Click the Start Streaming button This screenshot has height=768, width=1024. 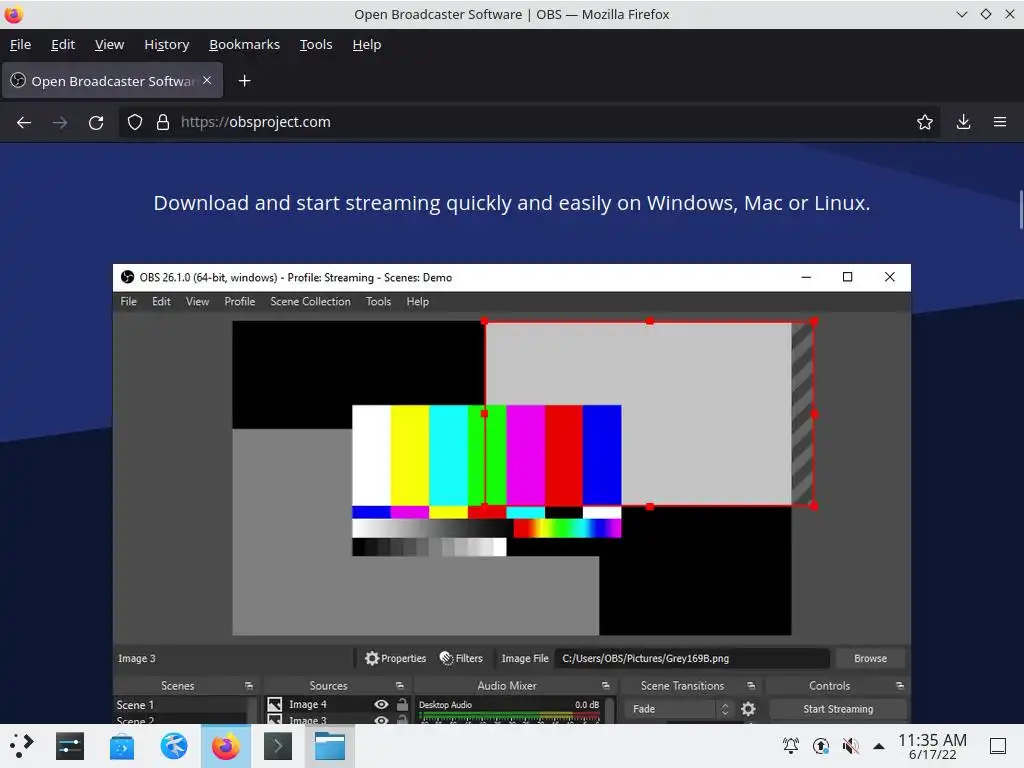pyautogui.click(x=838, y=709)
